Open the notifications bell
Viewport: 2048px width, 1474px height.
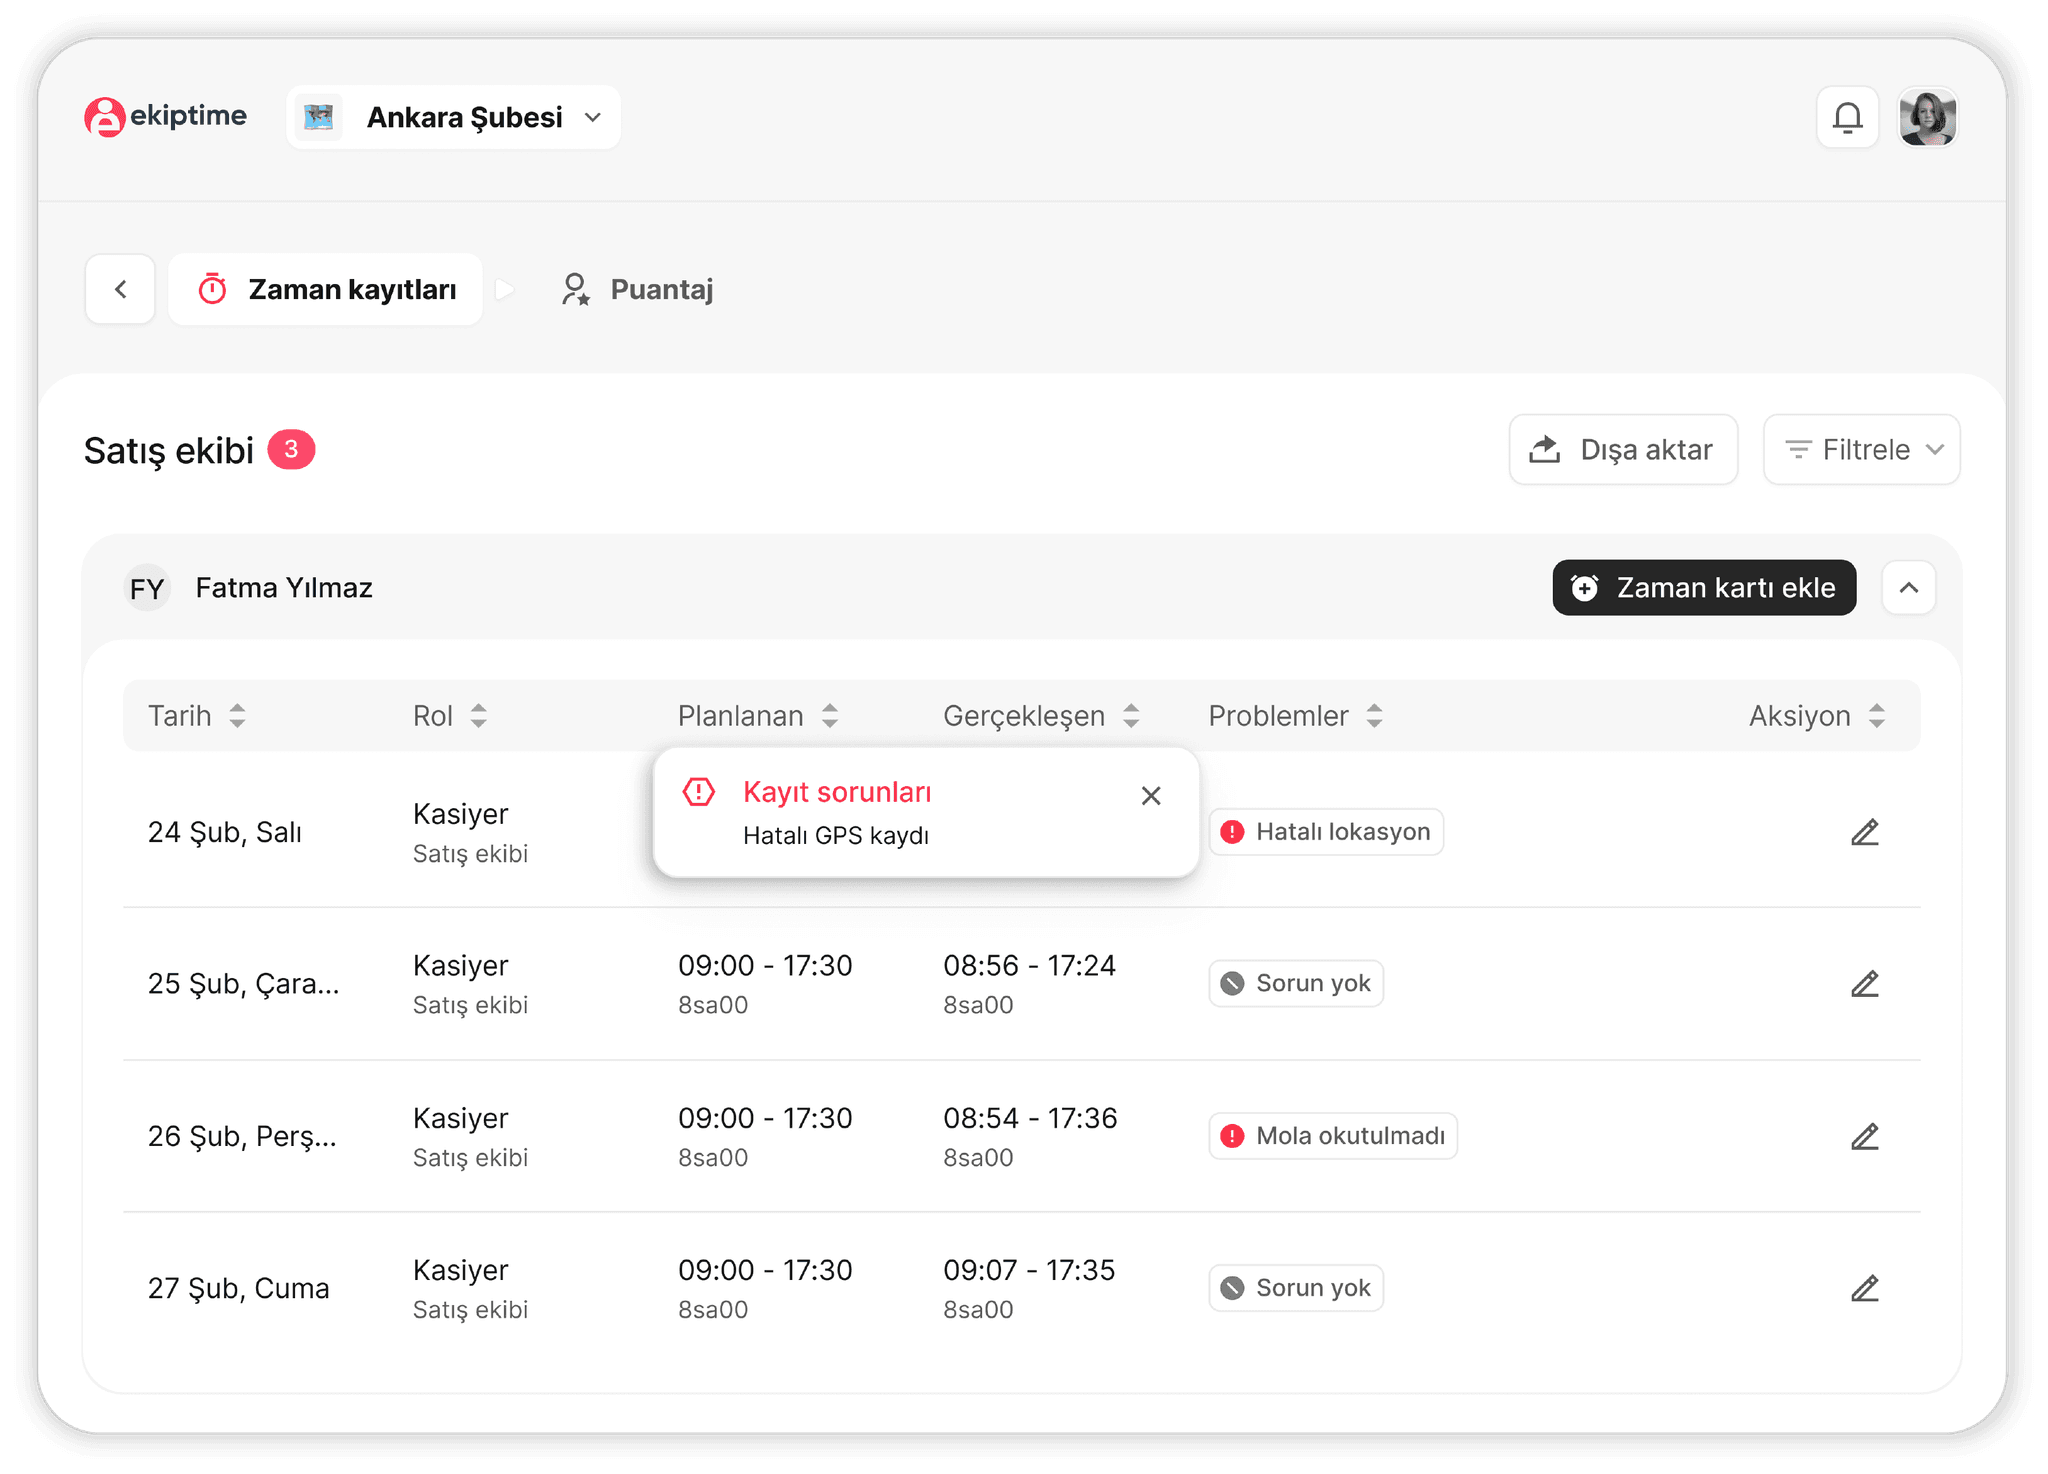1846,118
